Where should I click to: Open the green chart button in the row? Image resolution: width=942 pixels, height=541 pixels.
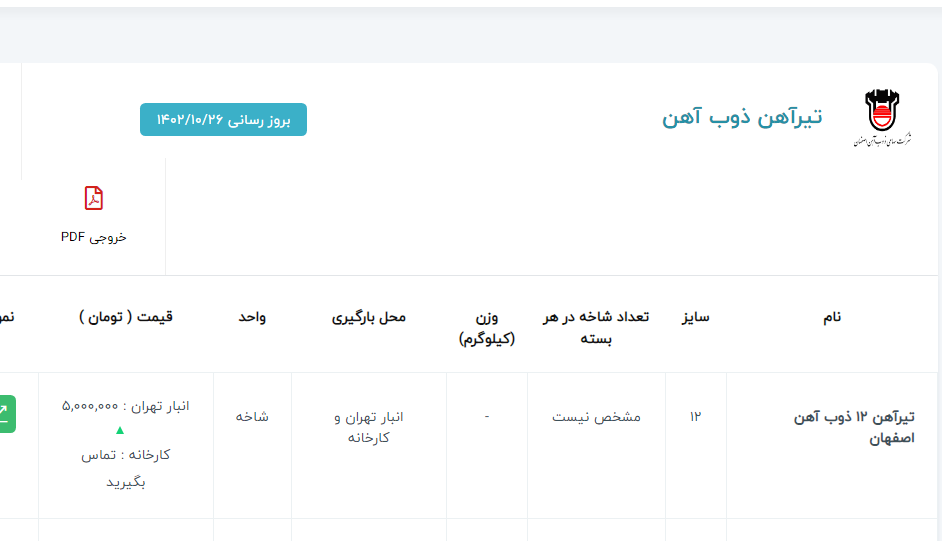[x=6, y=414]
